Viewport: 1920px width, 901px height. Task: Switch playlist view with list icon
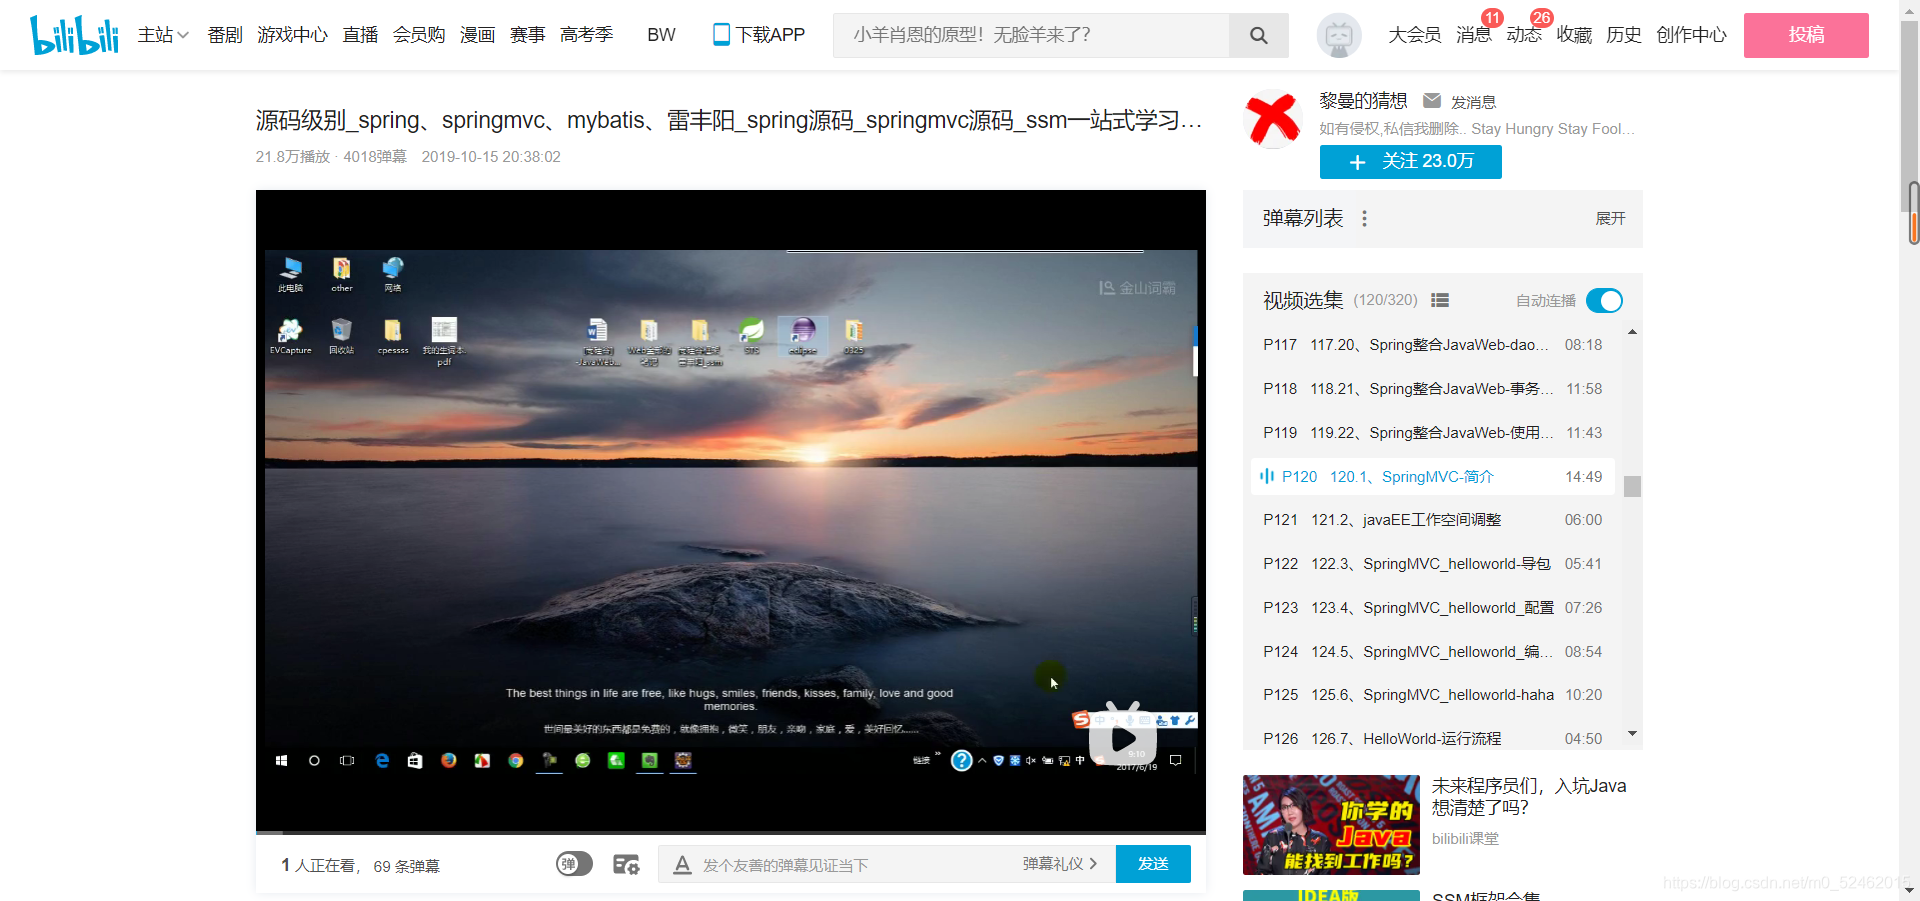pyautogui.click(x=1440, y=300)
